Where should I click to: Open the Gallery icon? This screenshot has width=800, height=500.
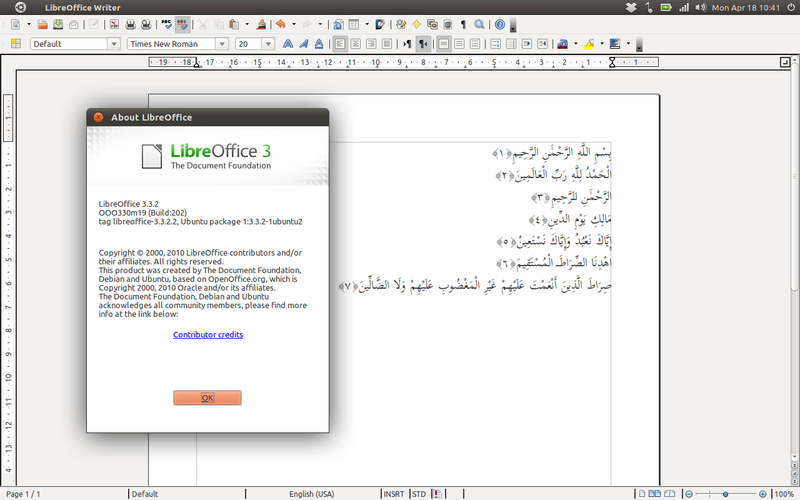[432, 24]
